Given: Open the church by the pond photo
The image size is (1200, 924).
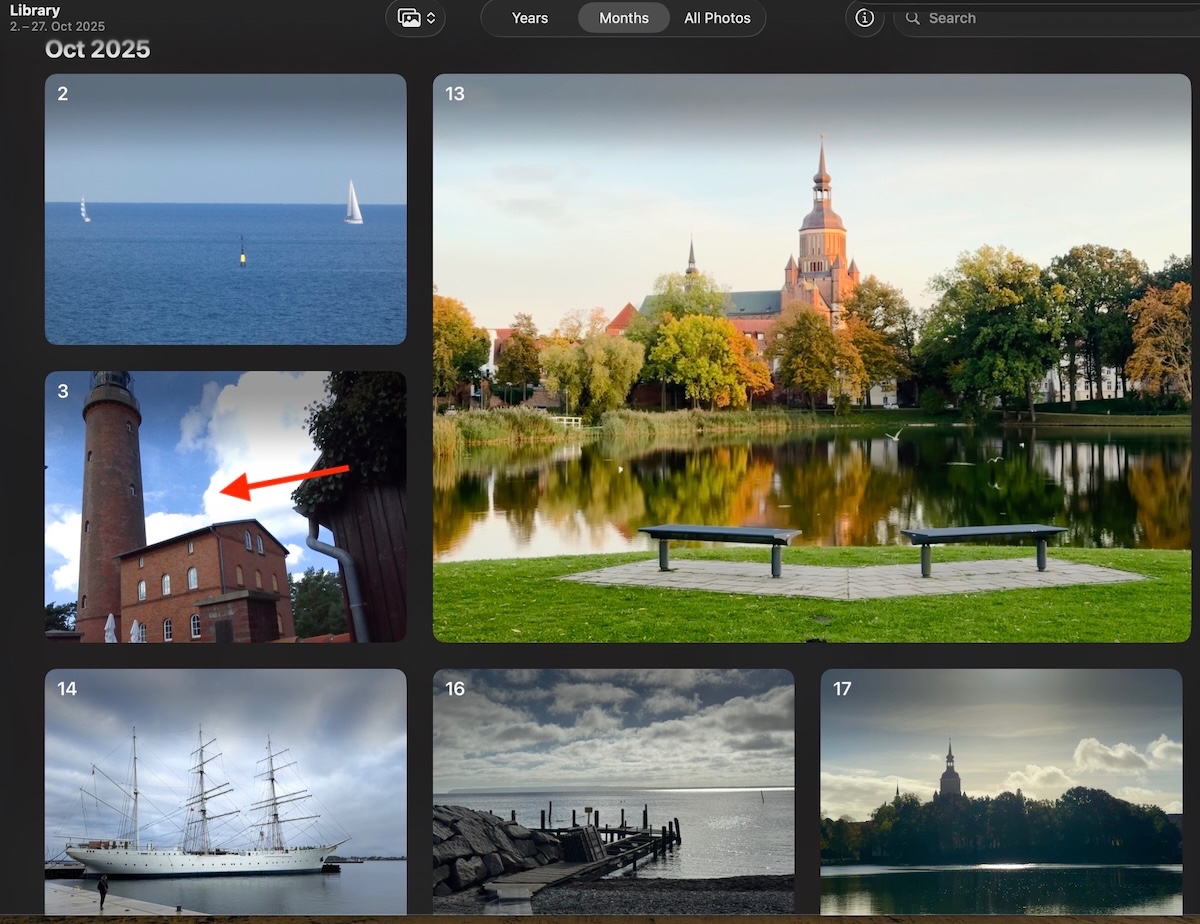Looking at the screenshot, I should coord(811,357).
